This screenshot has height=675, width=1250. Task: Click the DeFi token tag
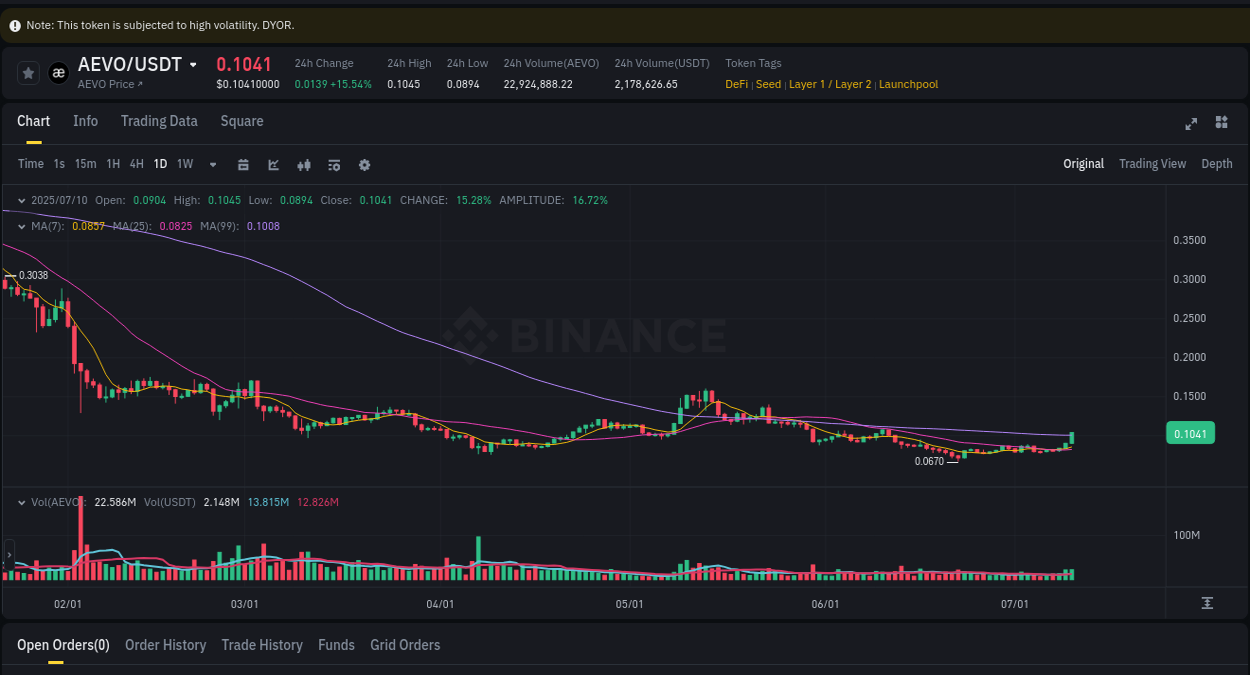[736, 84]
